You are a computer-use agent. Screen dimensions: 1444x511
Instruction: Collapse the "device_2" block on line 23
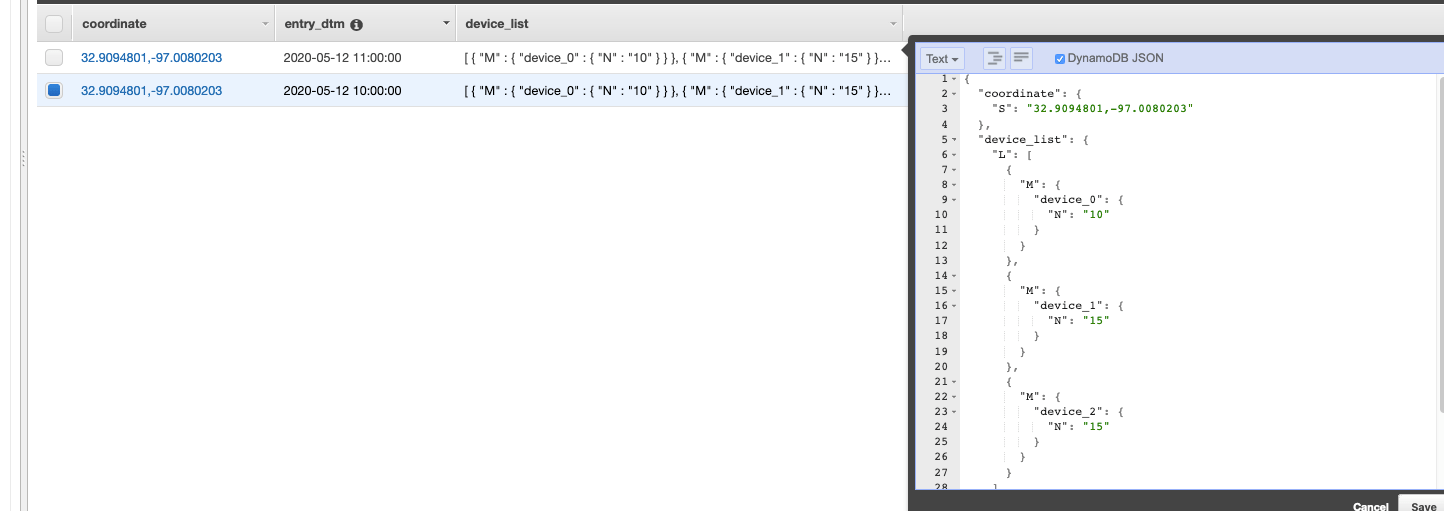(955, 412)
